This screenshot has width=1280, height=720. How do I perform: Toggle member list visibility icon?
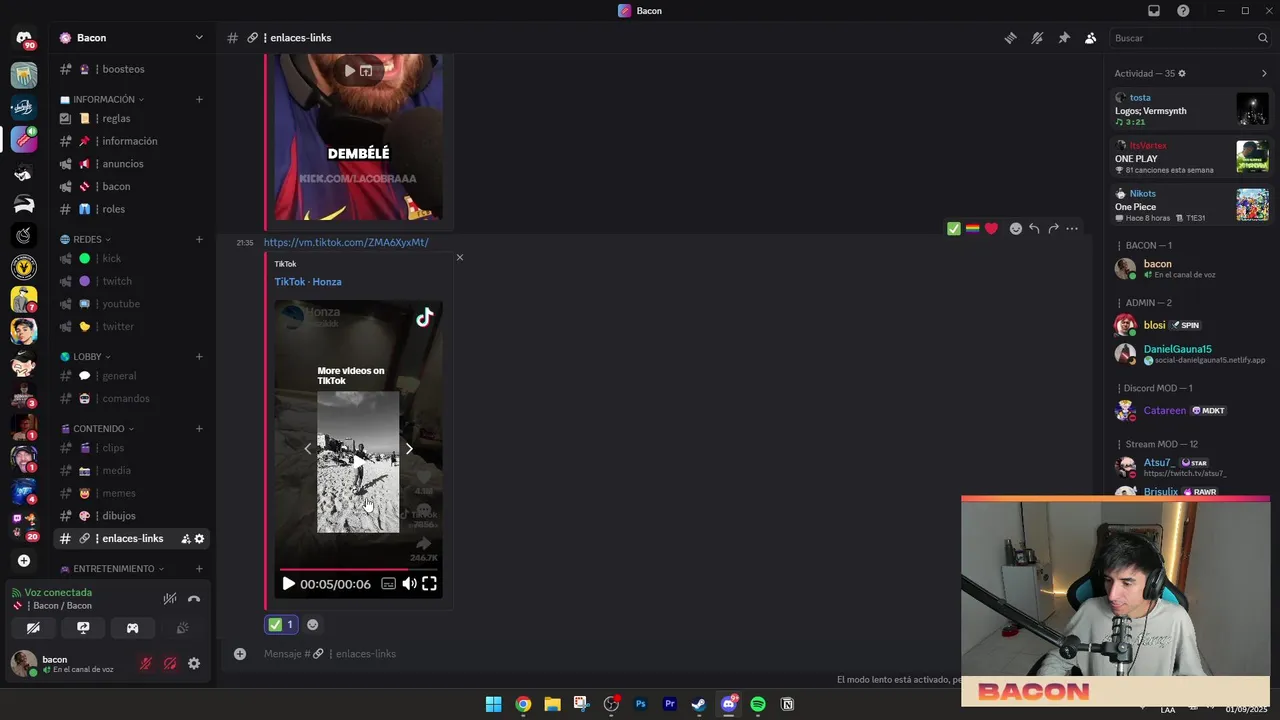(x=1090, y=38)
